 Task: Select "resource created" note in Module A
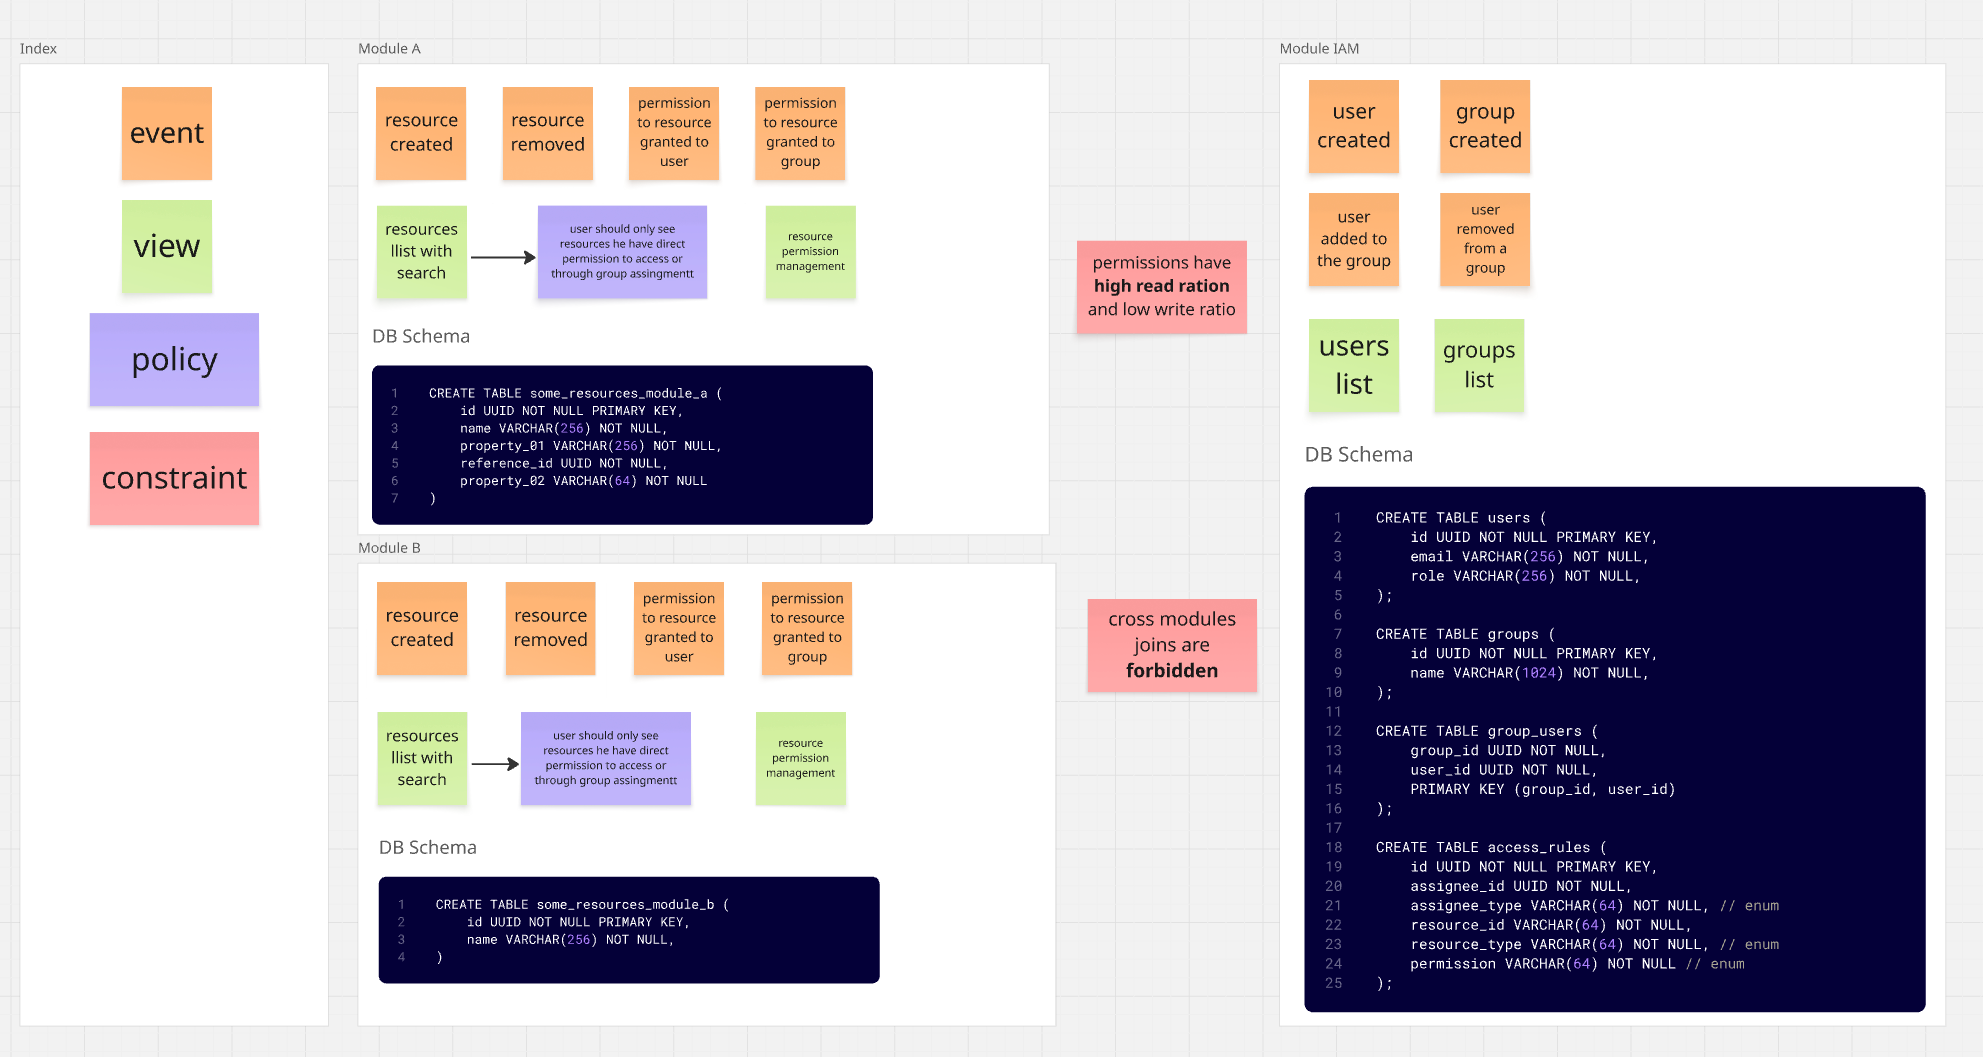point(420,132)
